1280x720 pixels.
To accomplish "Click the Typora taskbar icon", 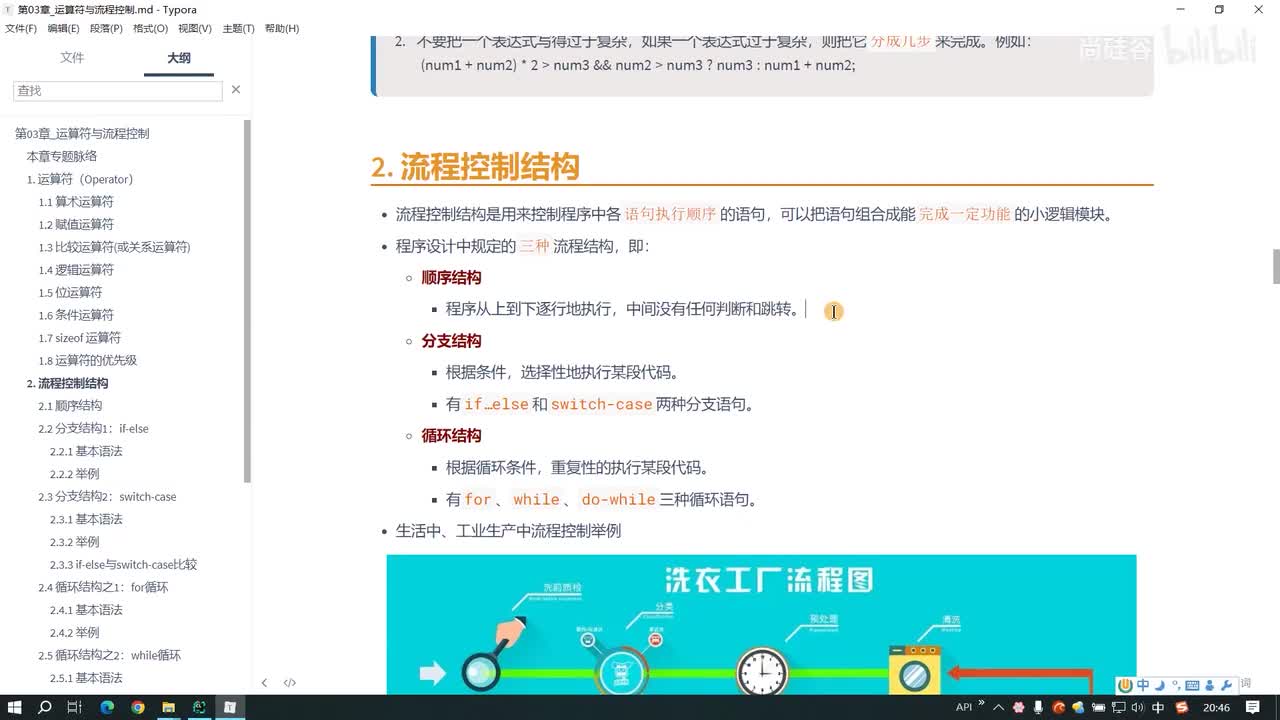I will pos(230,707).
